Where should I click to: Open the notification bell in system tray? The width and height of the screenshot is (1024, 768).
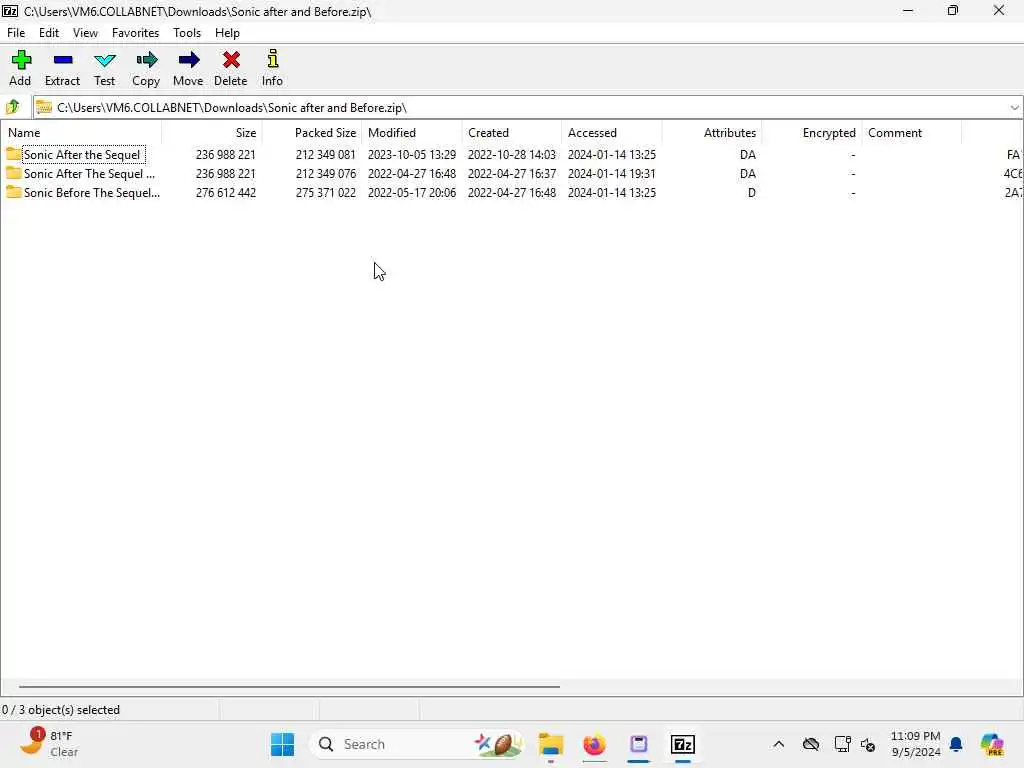tap(956, 744)
